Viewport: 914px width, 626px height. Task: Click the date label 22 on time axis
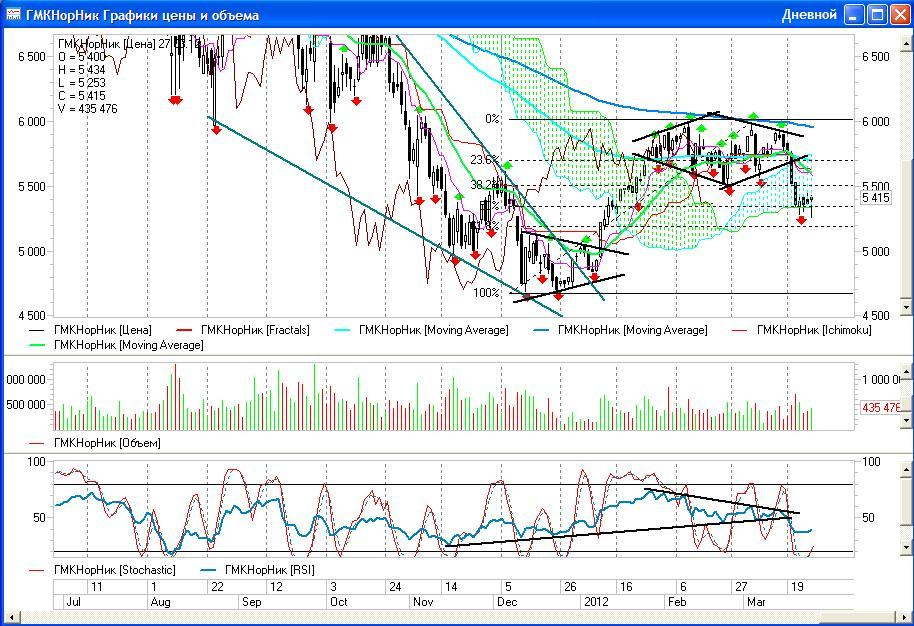(217, 587)
